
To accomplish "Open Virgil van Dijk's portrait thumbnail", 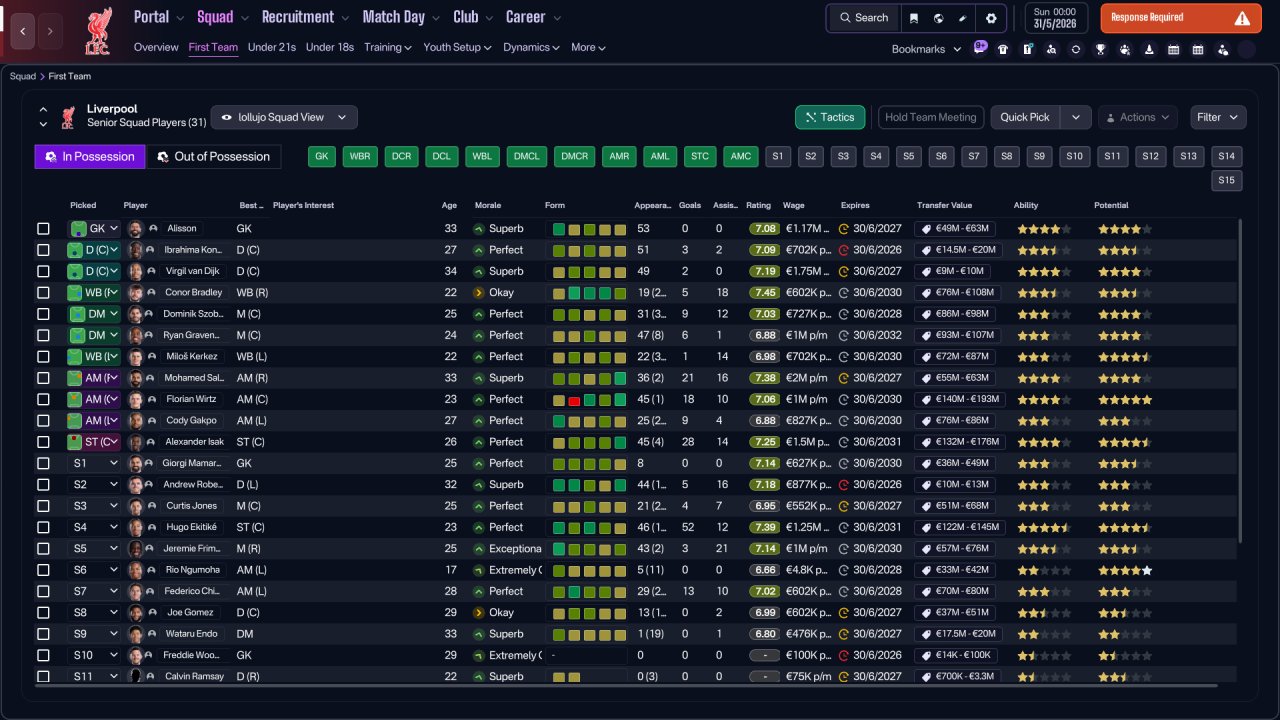I will [136, 271].
